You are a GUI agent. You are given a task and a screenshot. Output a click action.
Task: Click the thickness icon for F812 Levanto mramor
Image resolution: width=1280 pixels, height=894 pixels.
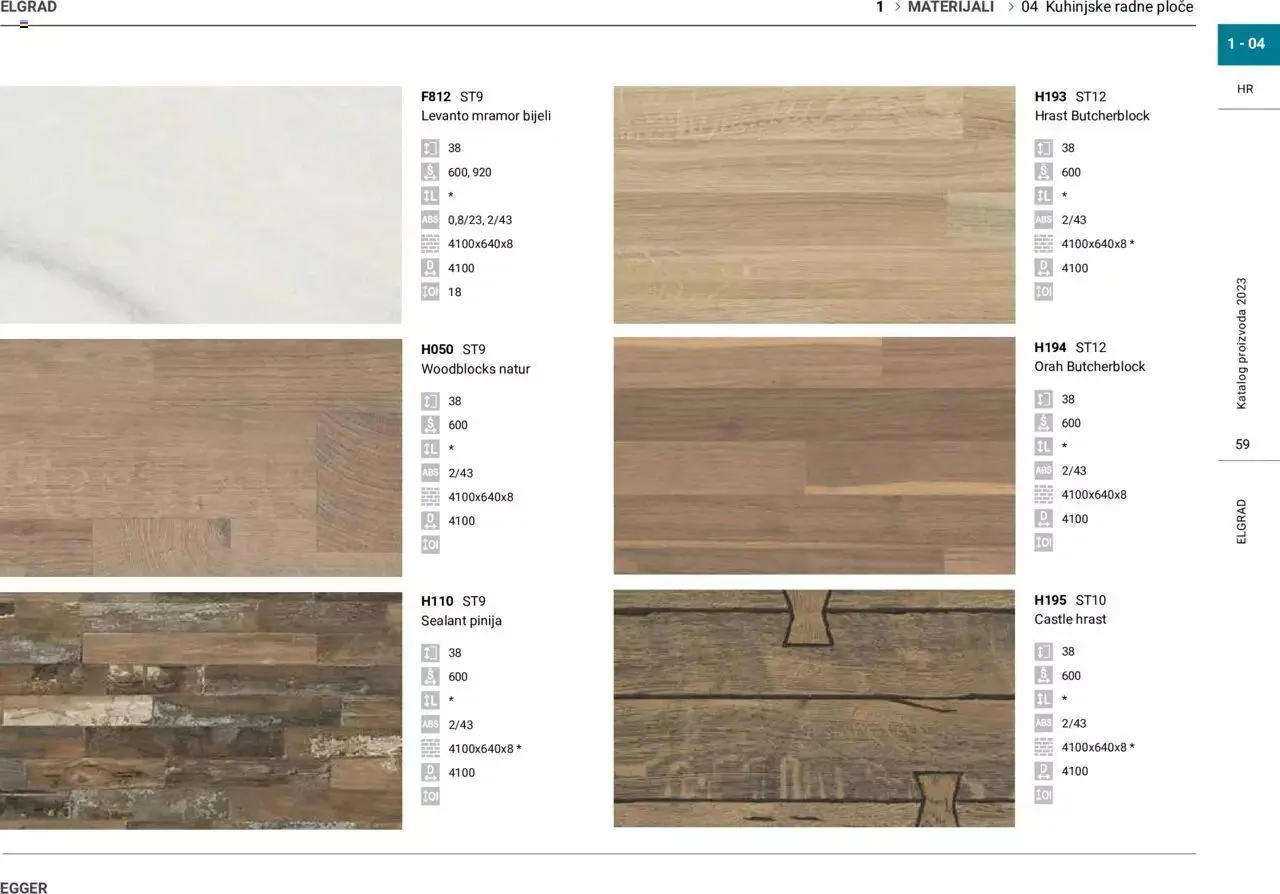pos(430,148)
